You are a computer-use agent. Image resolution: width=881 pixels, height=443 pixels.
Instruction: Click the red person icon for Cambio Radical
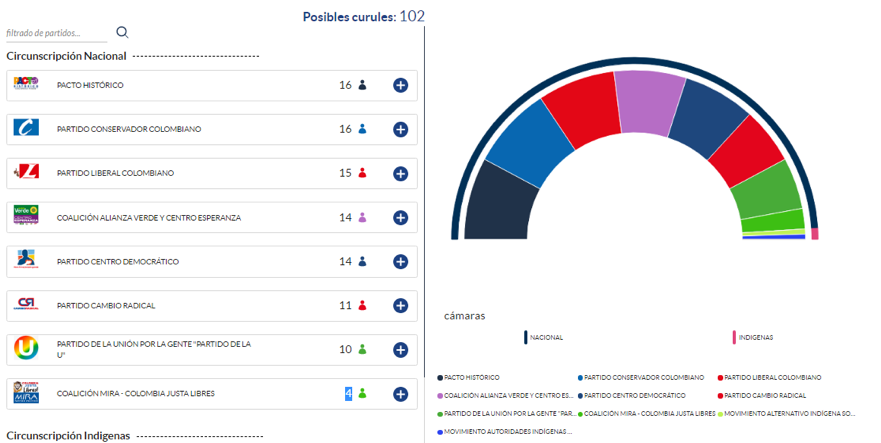click(x=362, y=305)
